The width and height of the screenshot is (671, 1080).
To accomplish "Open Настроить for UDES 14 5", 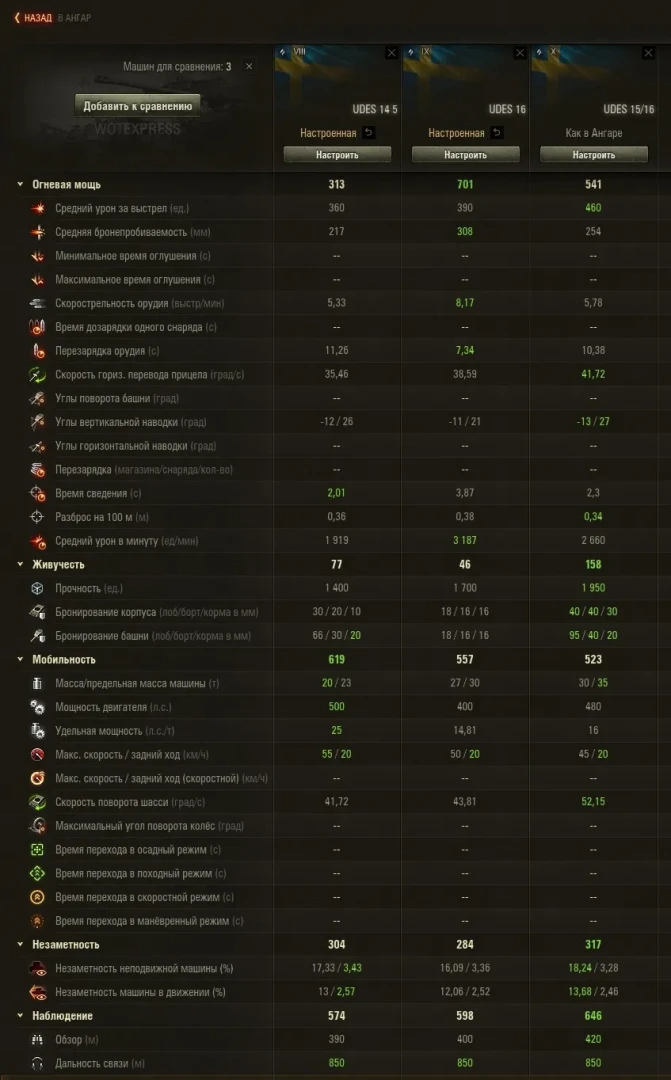I will click(x=337, y=155).
